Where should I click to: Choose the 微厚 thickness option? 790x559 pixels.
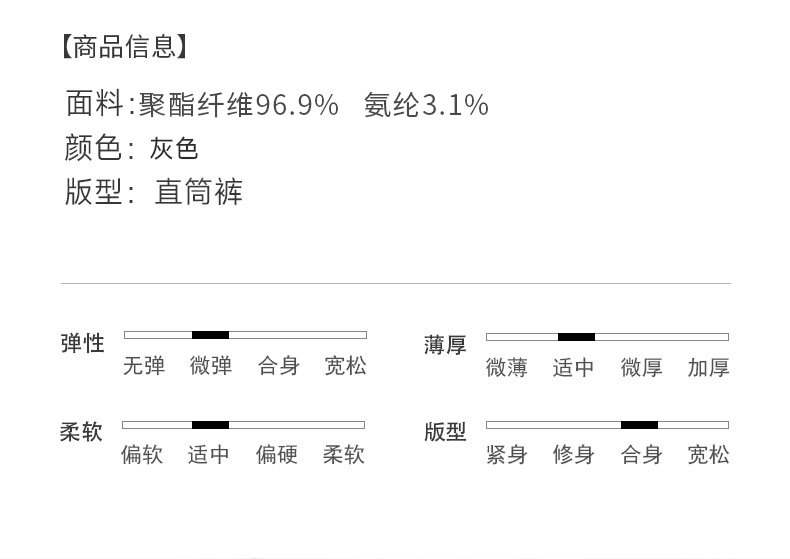(x=641, y=368)
